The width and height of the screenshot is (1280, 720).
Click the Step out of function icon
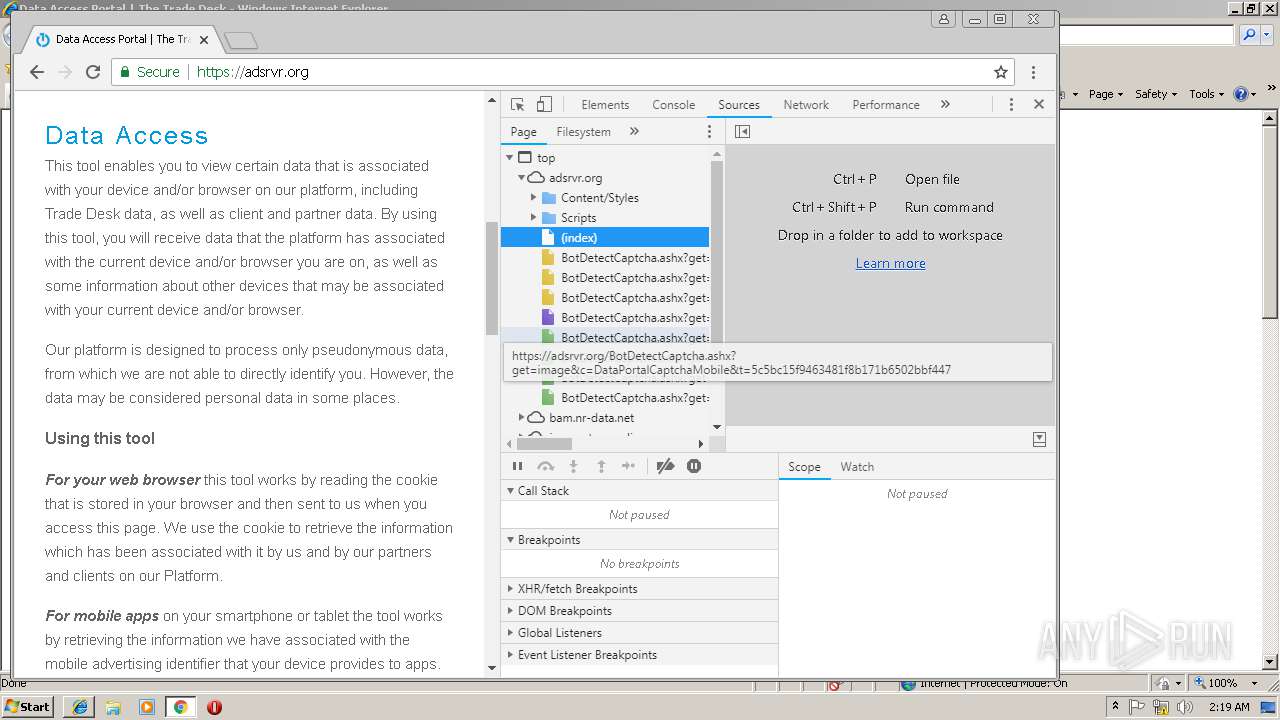(x=601, y=466)
